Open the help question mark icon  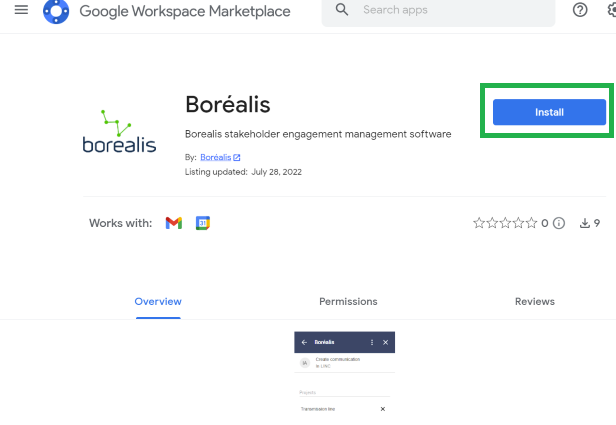(x=580, y=10)
